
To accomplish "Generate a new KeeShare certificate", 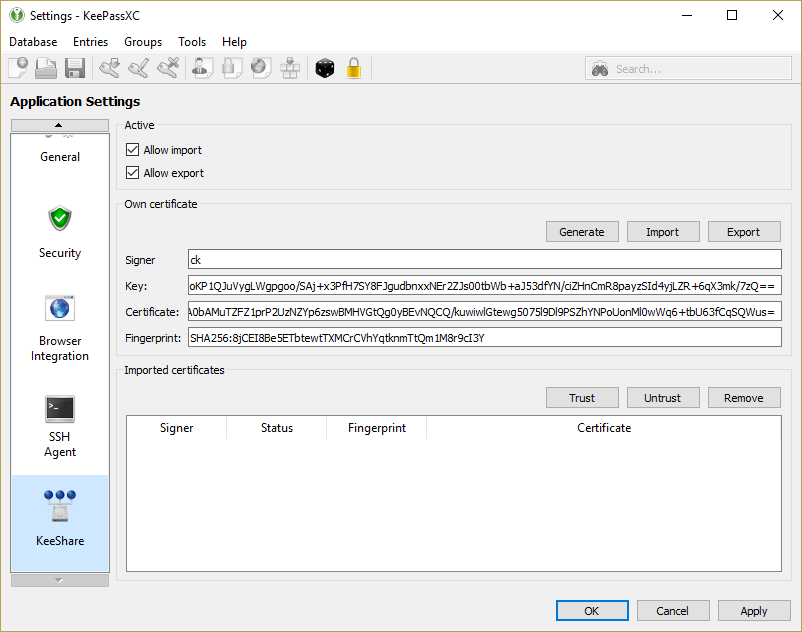I will click(581, 231).
